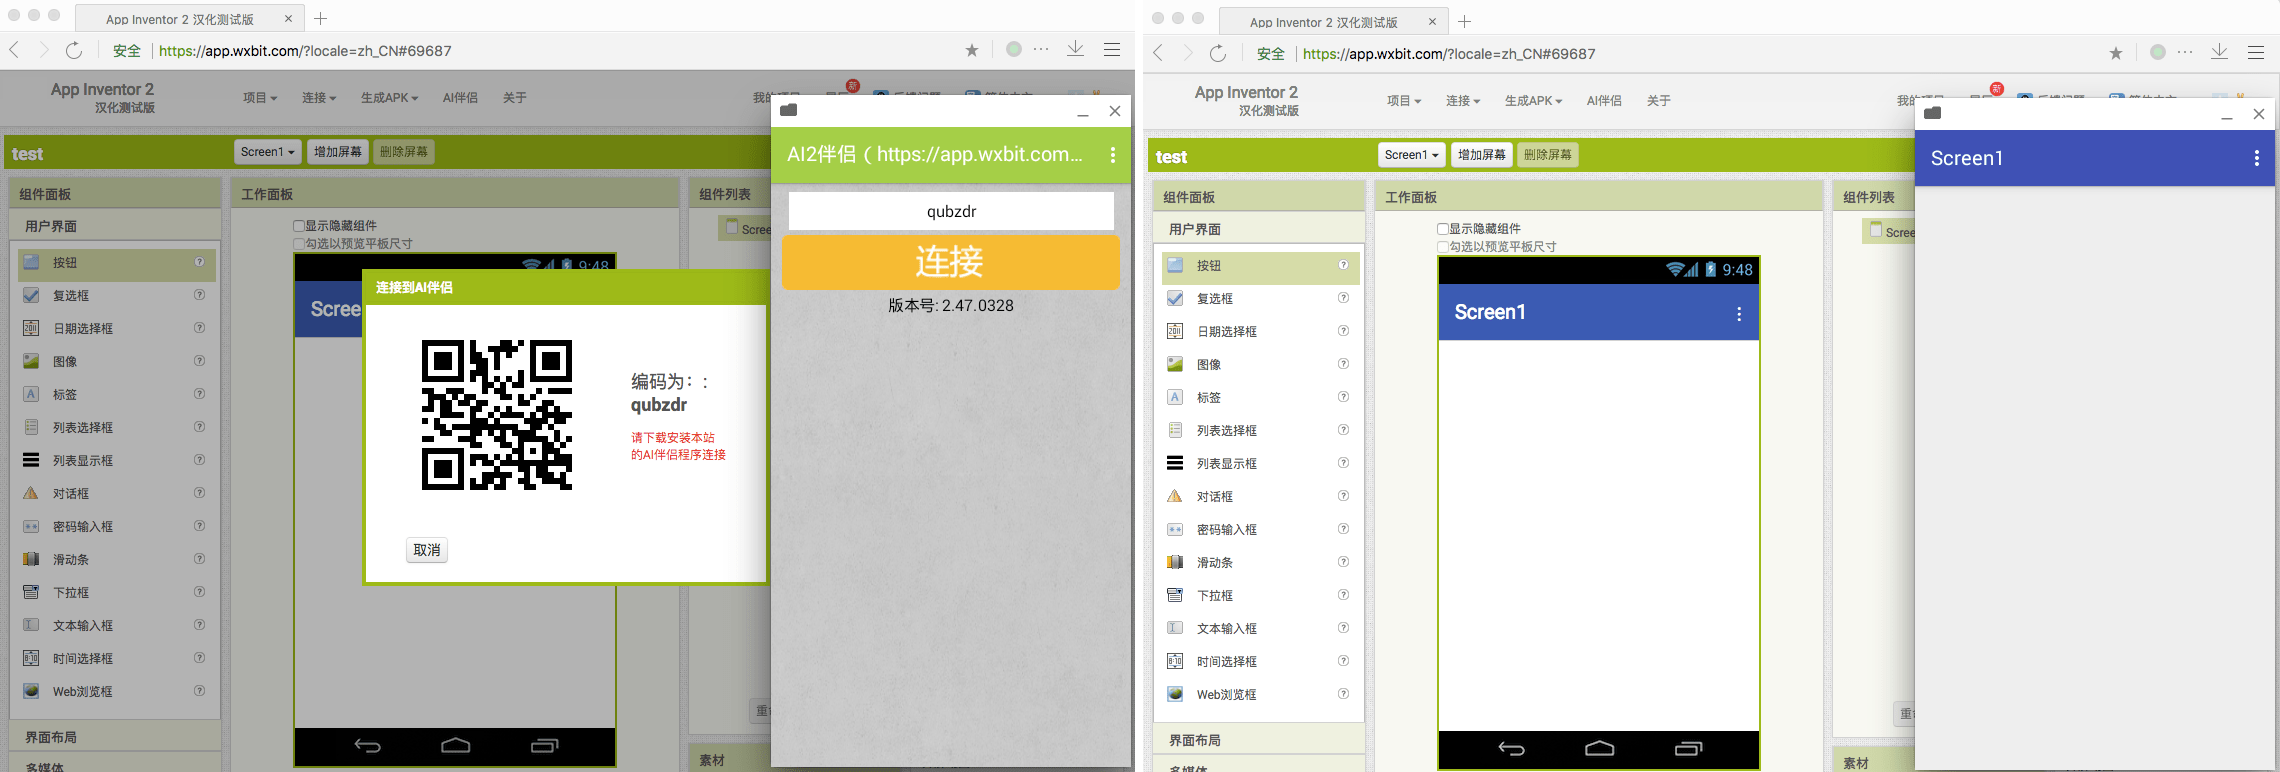Open the 连接 dropdown in the right window
2280x772 pixels.
click(x=1463, y=101)
